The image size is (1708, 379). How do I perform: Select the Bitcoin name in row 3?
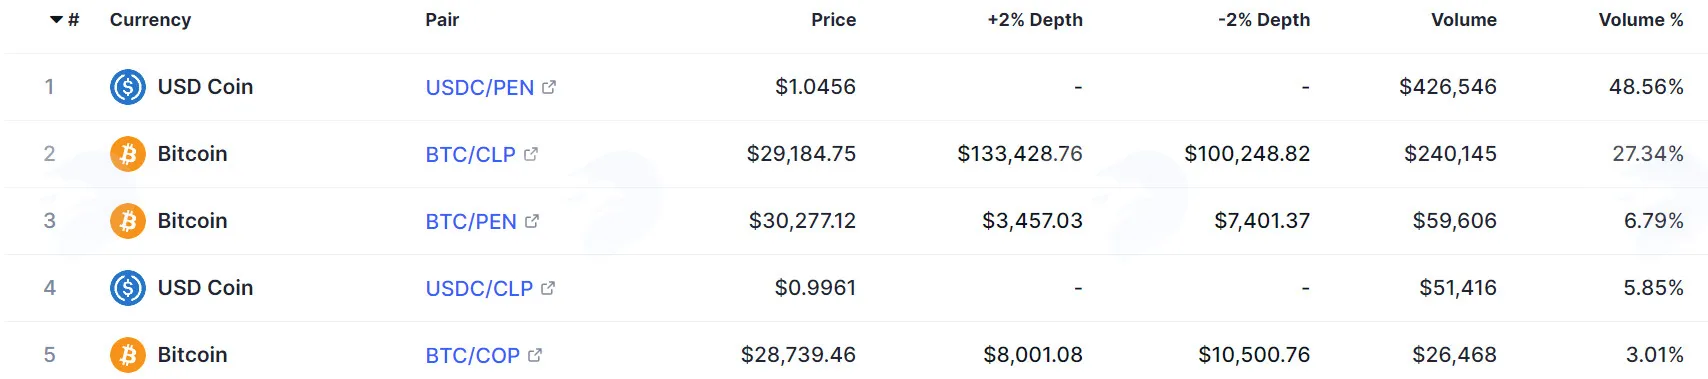tap(193, 221)
